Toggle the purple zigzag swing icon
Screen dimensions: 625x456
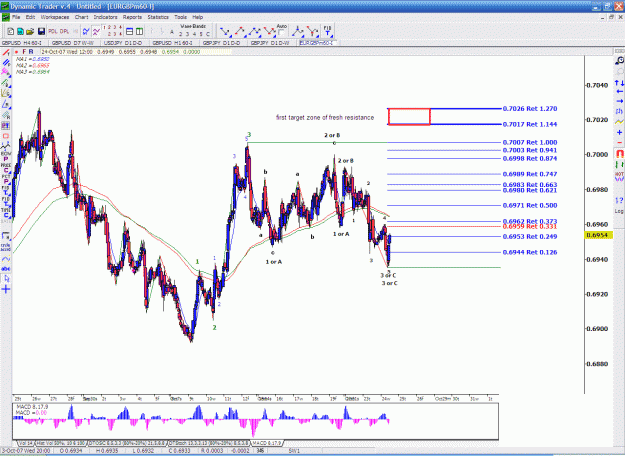pyautogui.click(x=96, y=31)
